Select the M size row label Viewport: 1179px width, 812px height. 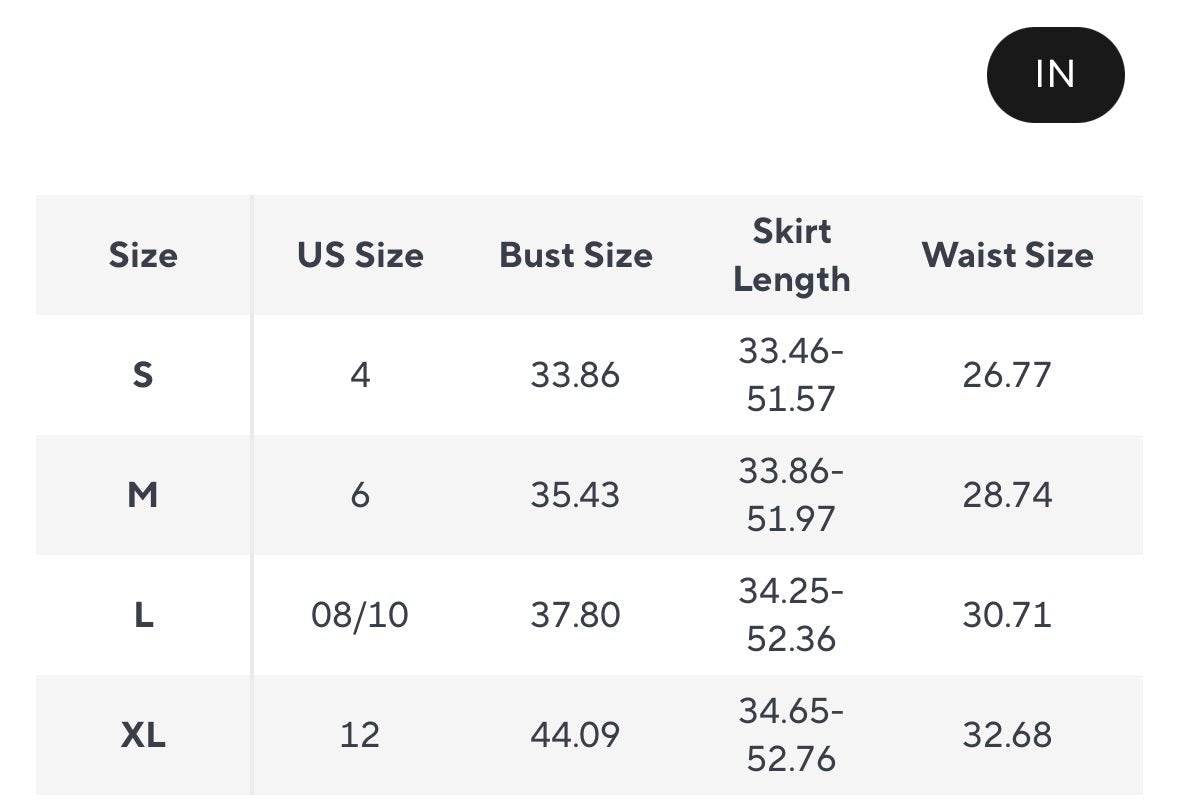tap(143, 495)
